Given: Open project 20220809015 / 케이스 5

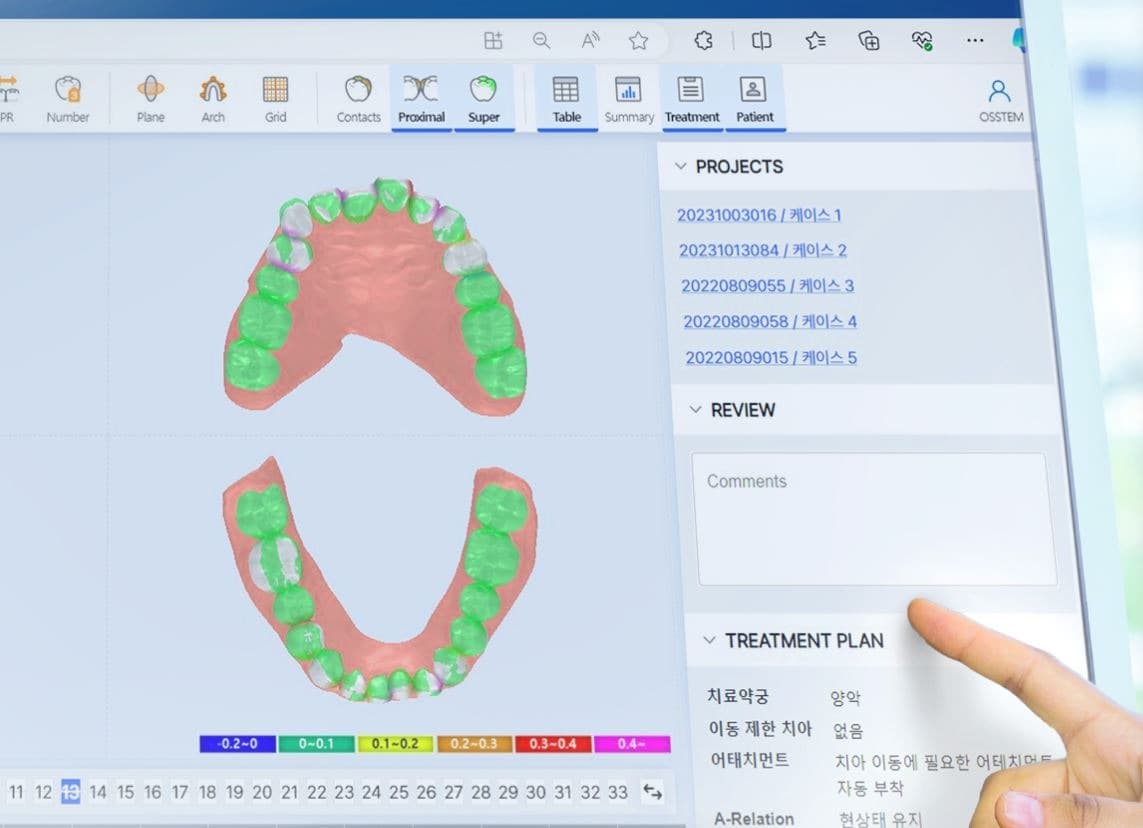Looking at the screenshot, I should tap(771, 357).
